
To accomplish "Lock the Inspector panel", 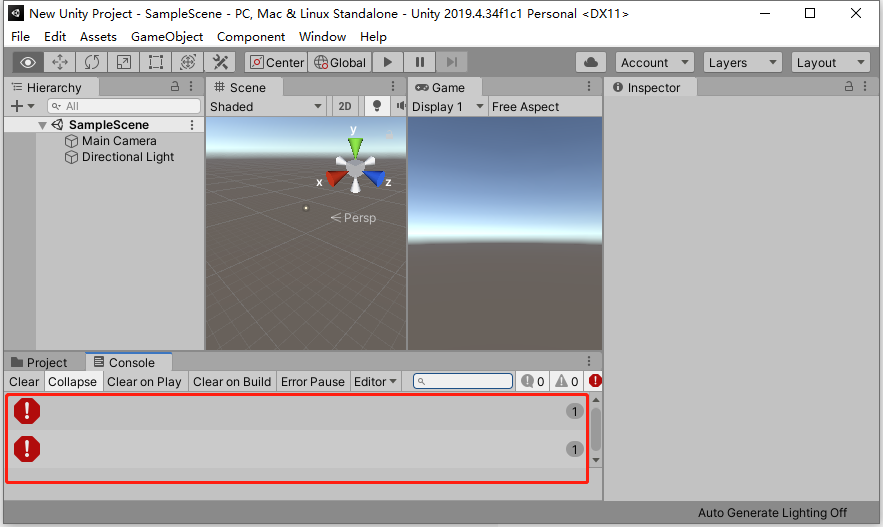I will point(849,86).
